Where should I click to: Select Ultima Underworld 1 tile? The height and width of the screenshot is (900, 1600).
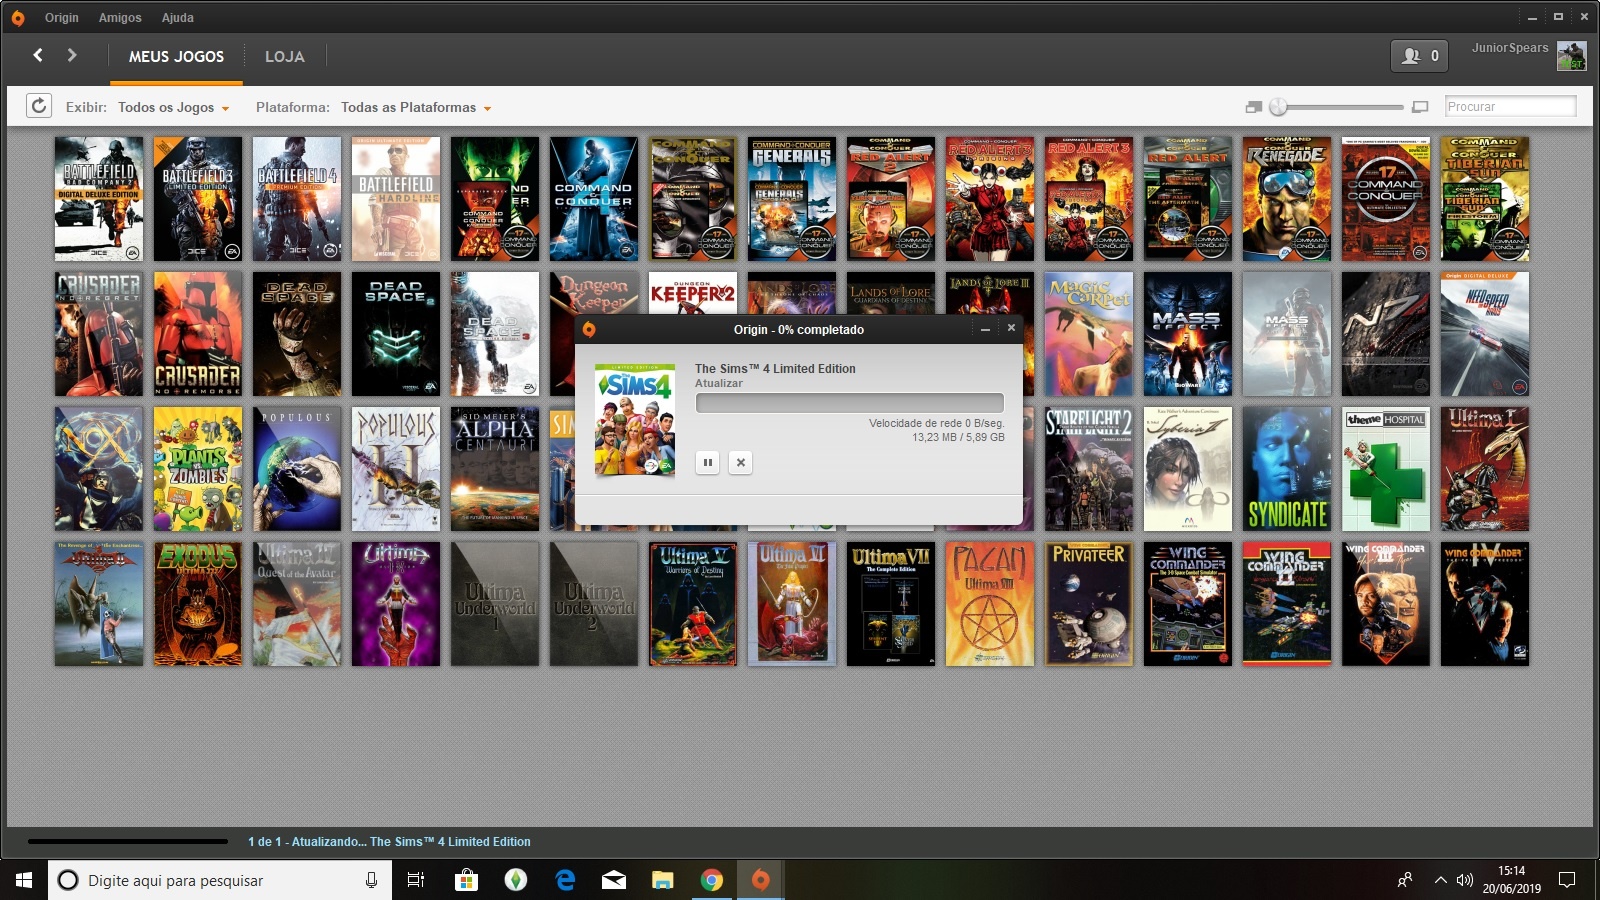495,604
